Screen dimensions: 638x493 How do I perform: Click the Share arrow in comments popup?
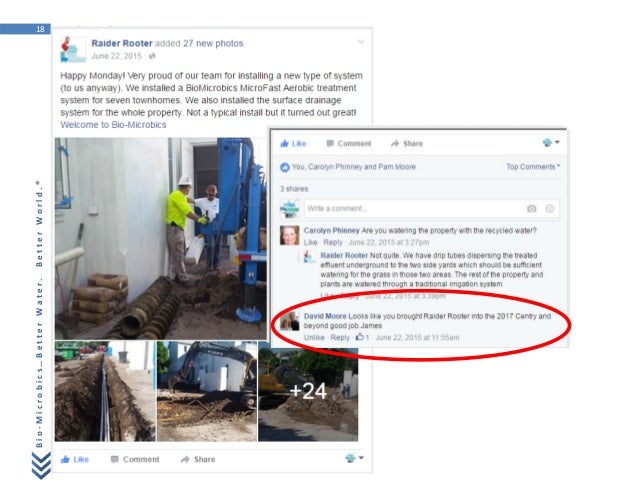(395, 144)
